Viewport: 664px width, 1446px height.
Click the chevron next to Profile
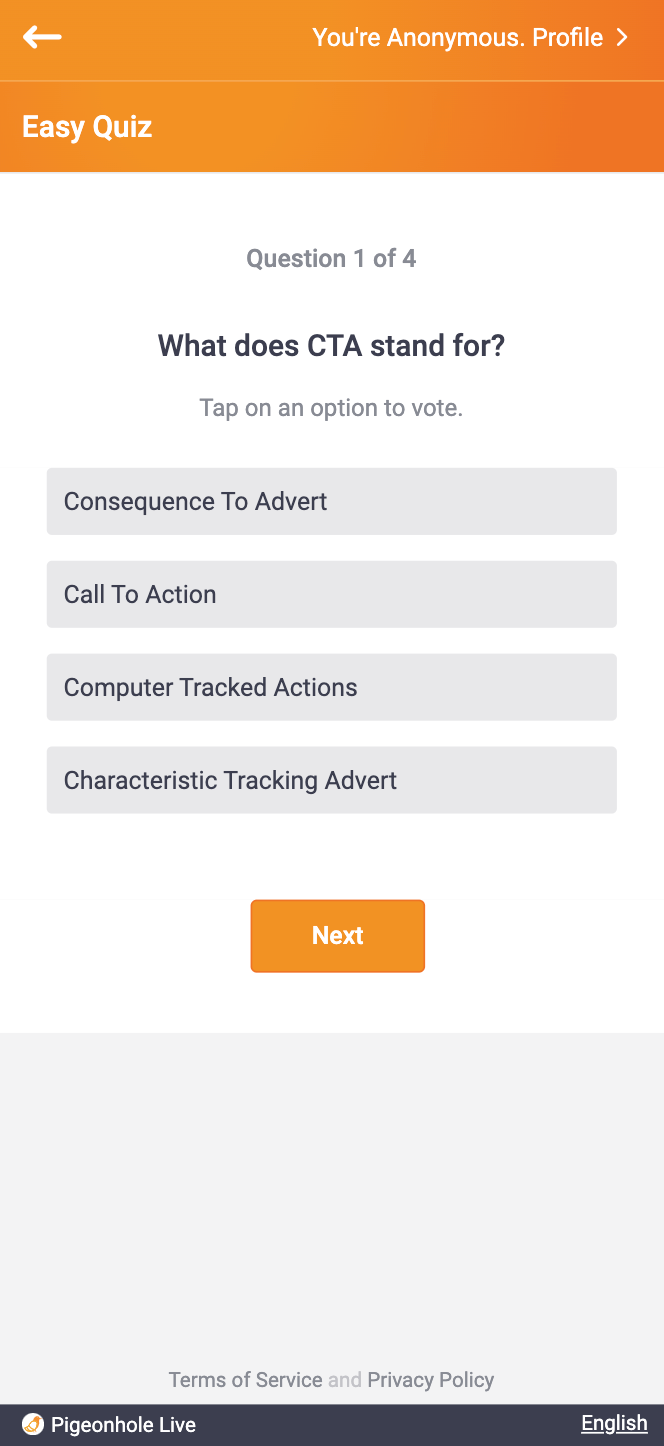(x=622, y=38)
